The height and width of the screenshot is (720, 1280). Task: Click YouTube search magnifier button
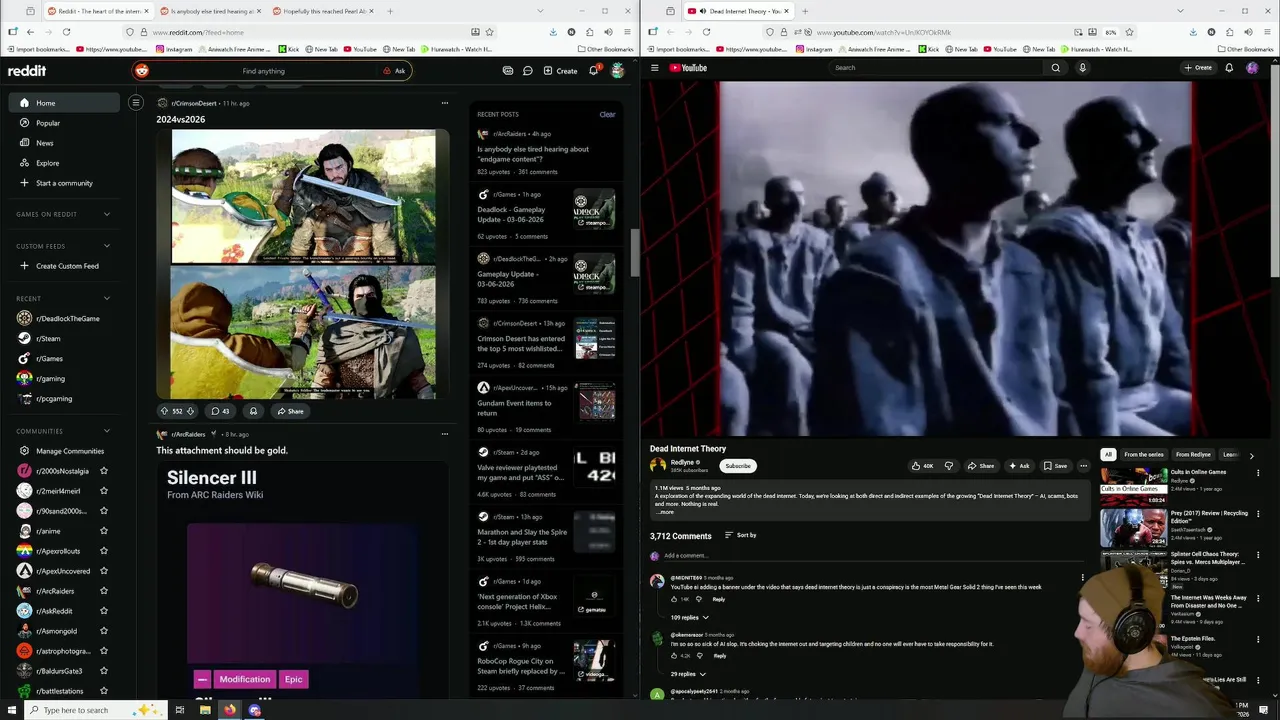[x=1055, y=68]
